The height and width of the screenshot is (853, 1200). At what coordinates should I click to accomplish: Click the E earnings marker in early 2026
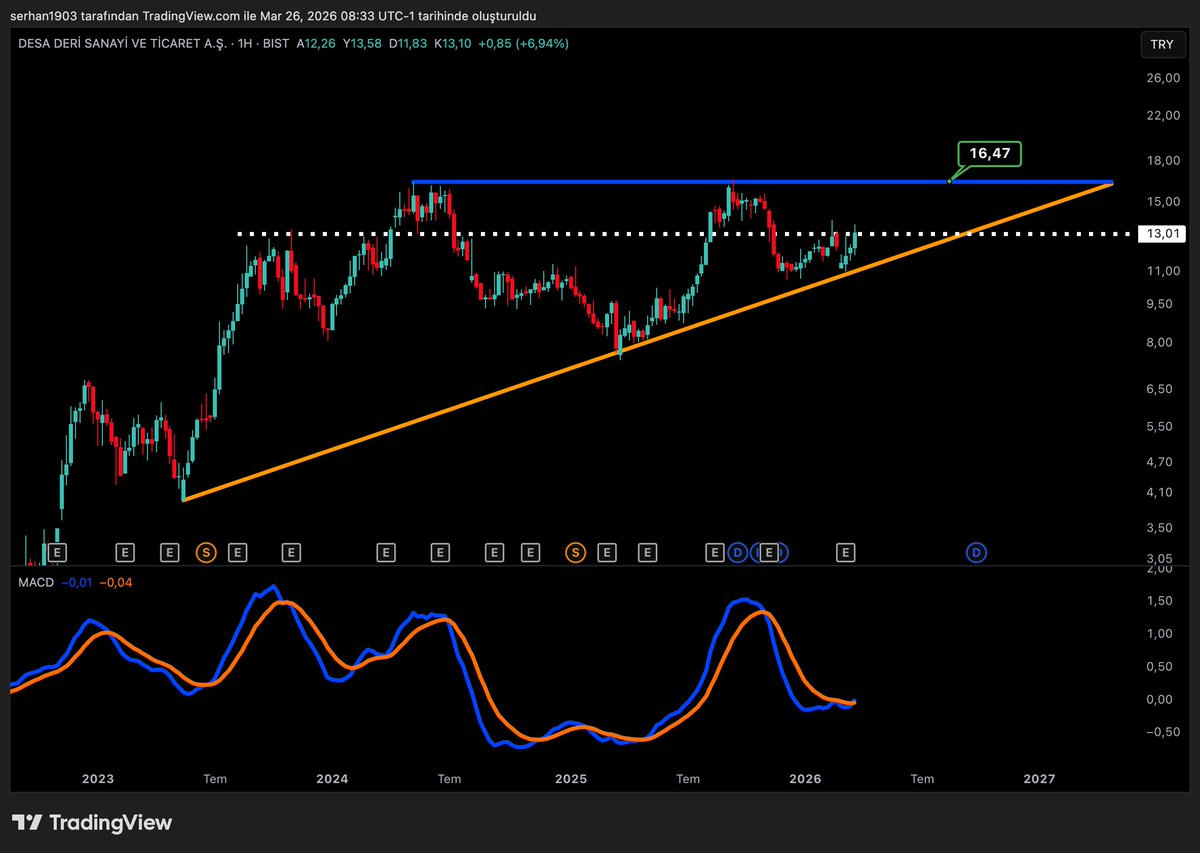click(846, 551)
